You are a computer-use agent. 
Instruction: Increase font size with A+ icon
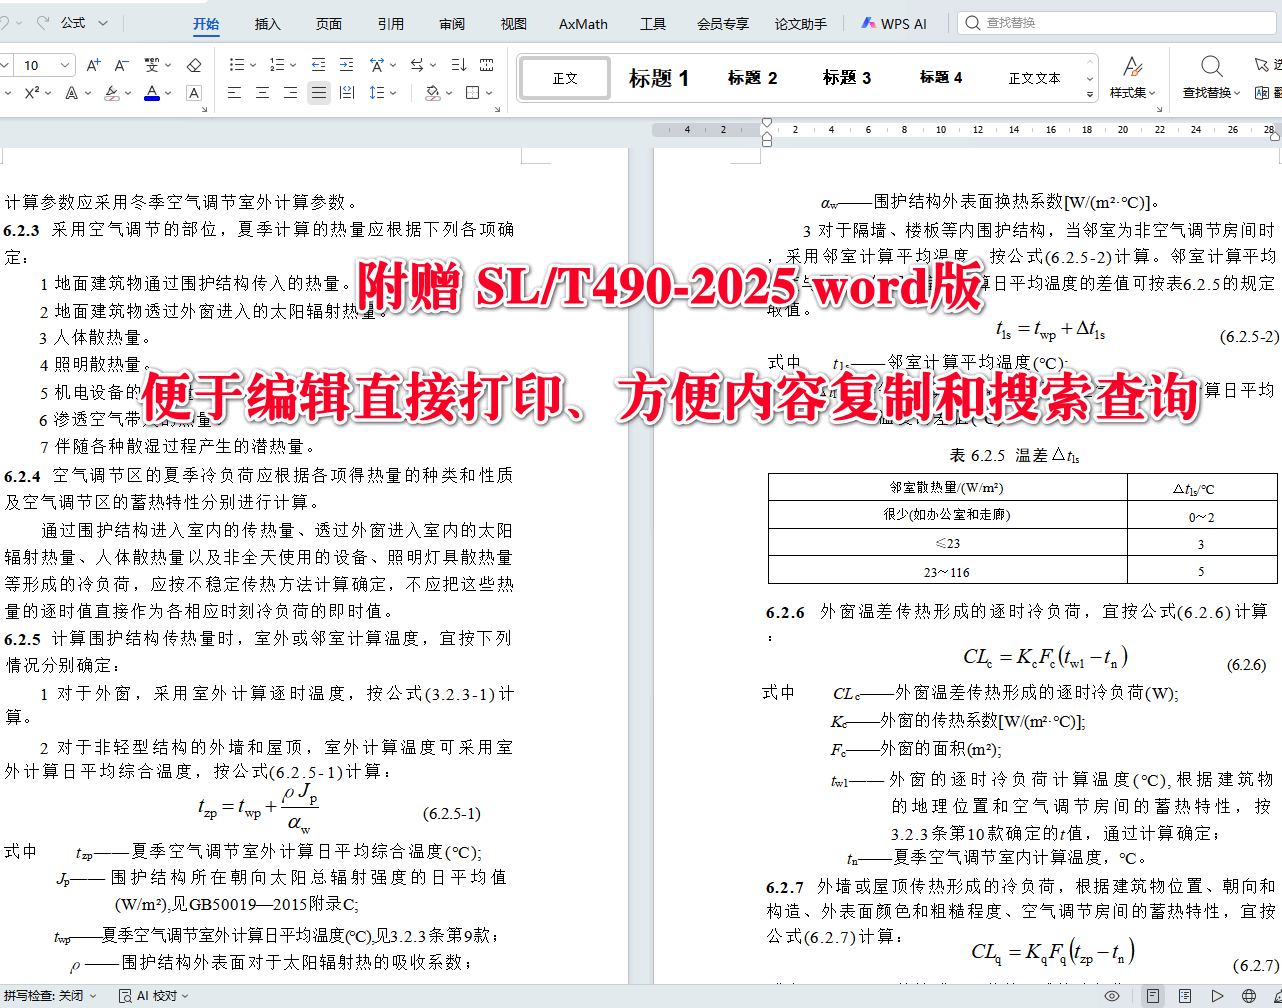[93, 65]
